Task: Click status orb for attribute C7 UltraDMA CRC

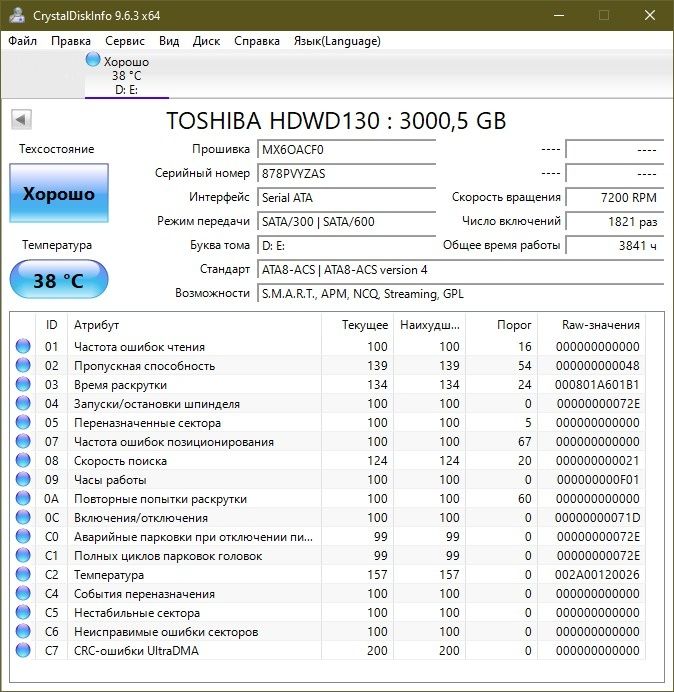Action: pos(23,650)
